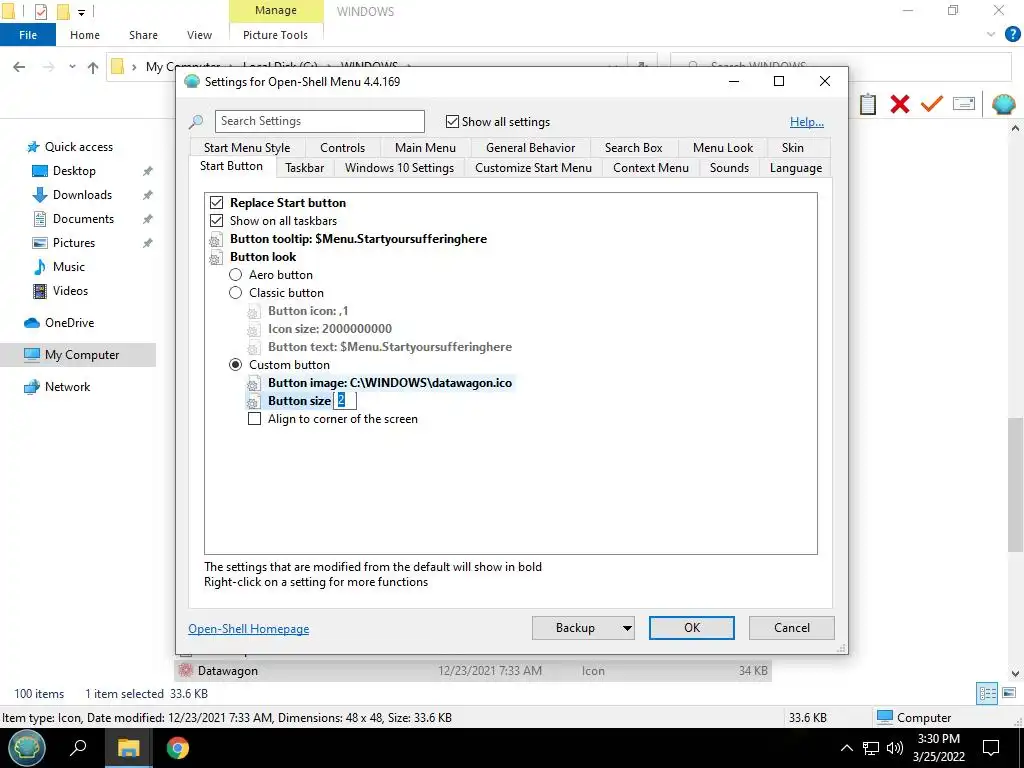
Task: Open the Picture Tools ribbon tab
Action: tap(275, 35)
